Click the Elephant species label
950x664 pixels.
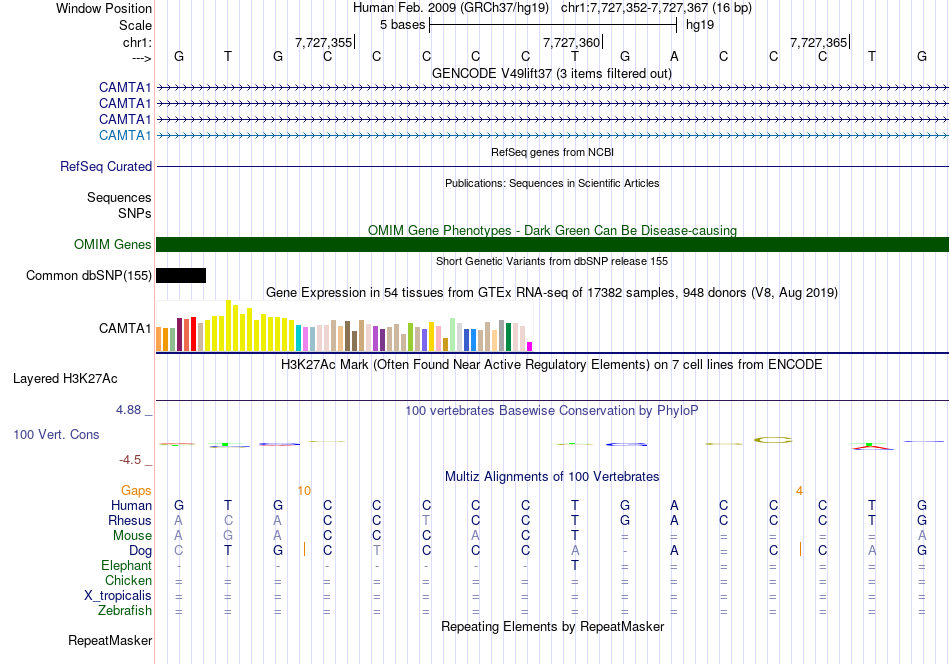127,565
